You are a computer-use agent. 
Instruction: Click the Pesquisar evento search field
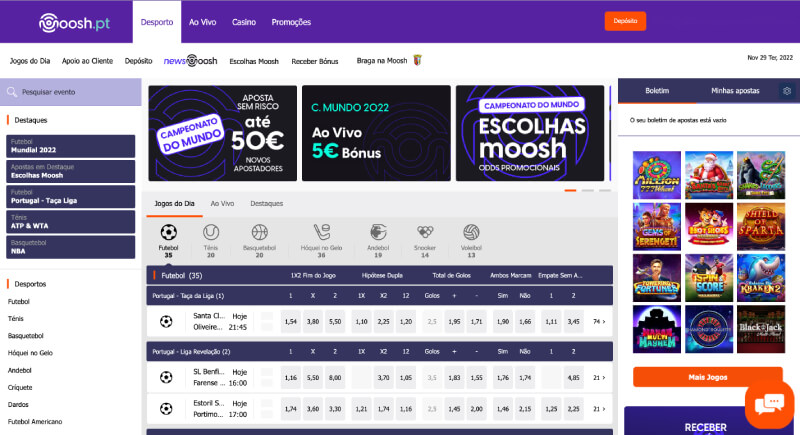coord(70,92)
